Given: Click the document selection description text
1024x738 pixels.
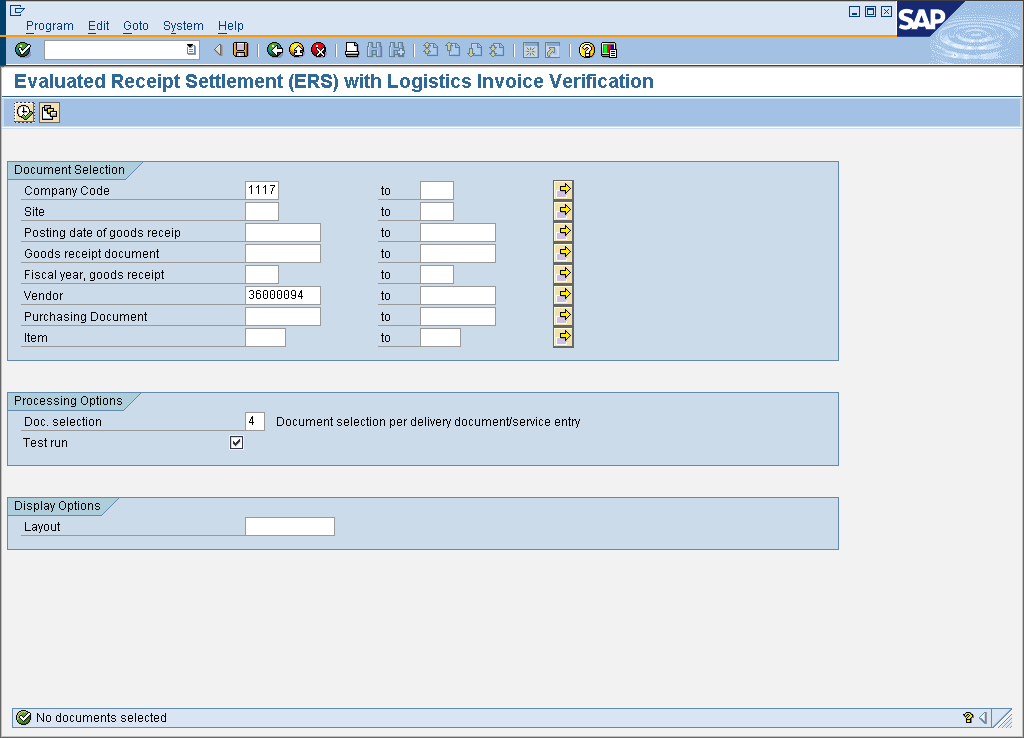Looking at the screenshot, I should pyautogui.click(x=428, y=422).
